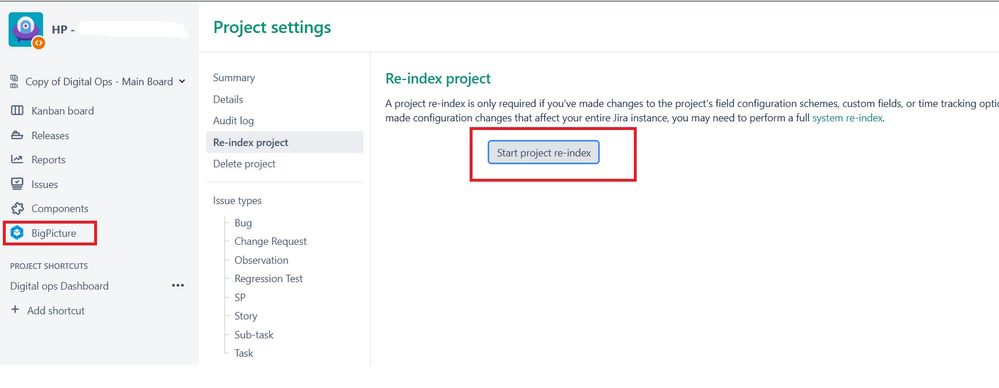Click the Components puzzle icon
This screenshot has height=388, width=999.
point(17,208)
